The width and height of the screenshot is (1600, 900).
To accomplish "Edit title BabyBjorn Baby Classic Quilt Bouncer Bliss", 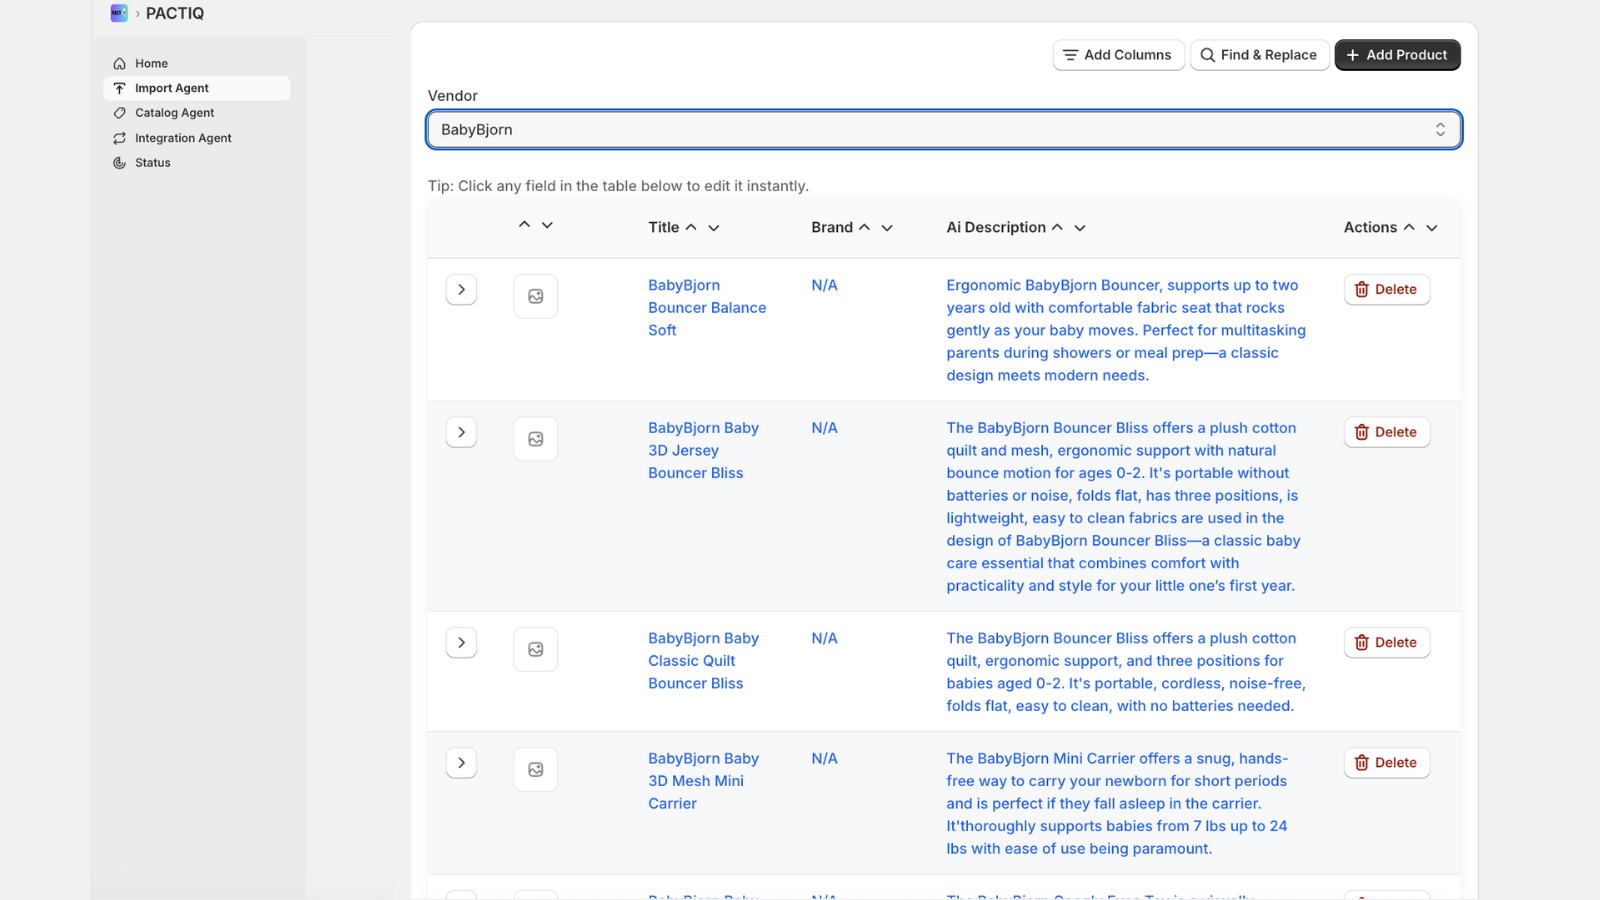I will click(703, 661).
